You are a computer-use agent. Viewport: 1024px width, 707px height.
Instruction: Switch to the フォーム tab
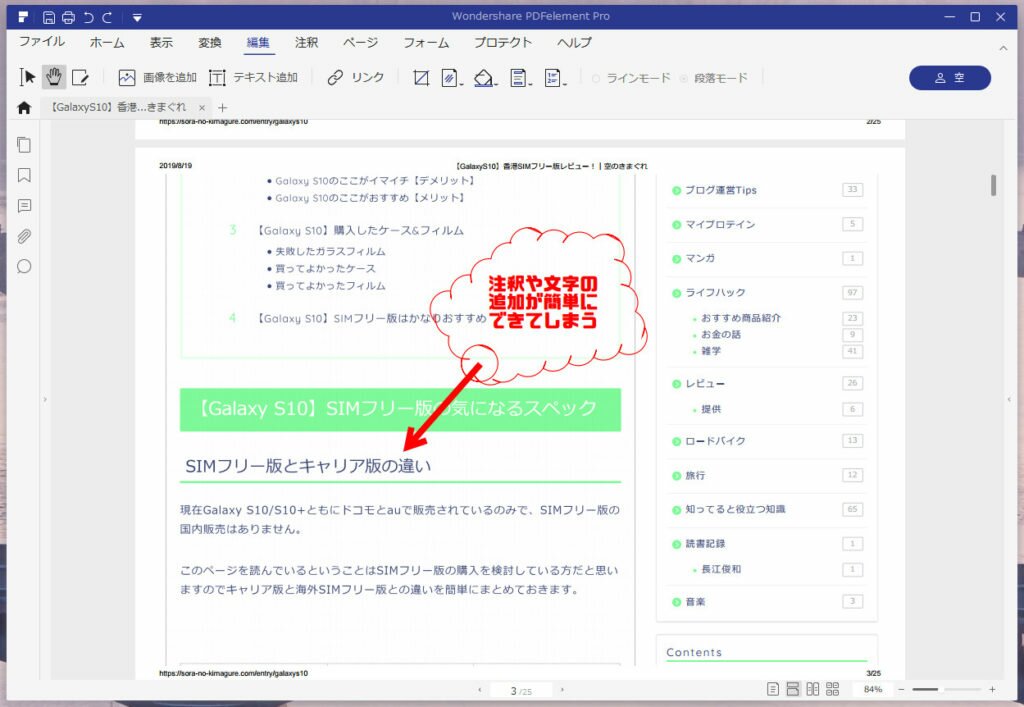pos(426,43)
